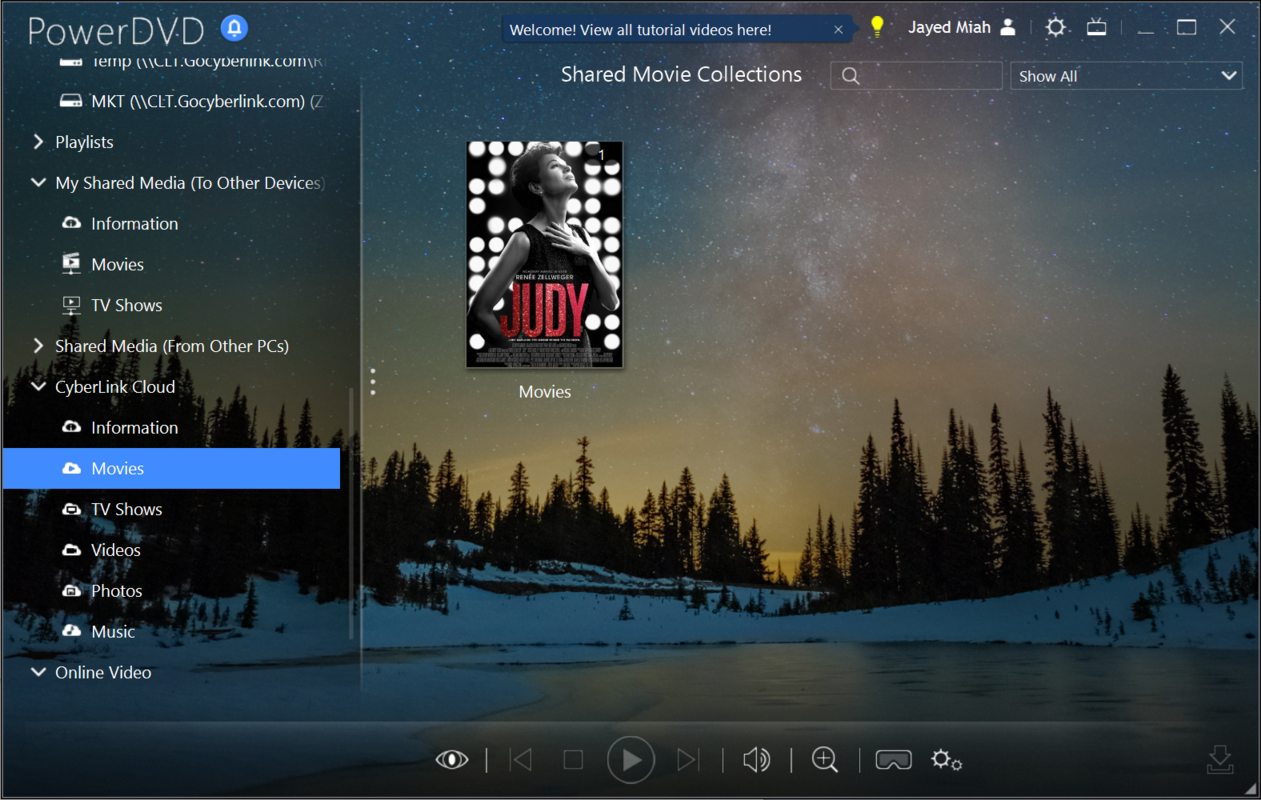This screenshot has width=1261, height=800.
Task: Mute the volume speaker
Action: coord(756,760)
